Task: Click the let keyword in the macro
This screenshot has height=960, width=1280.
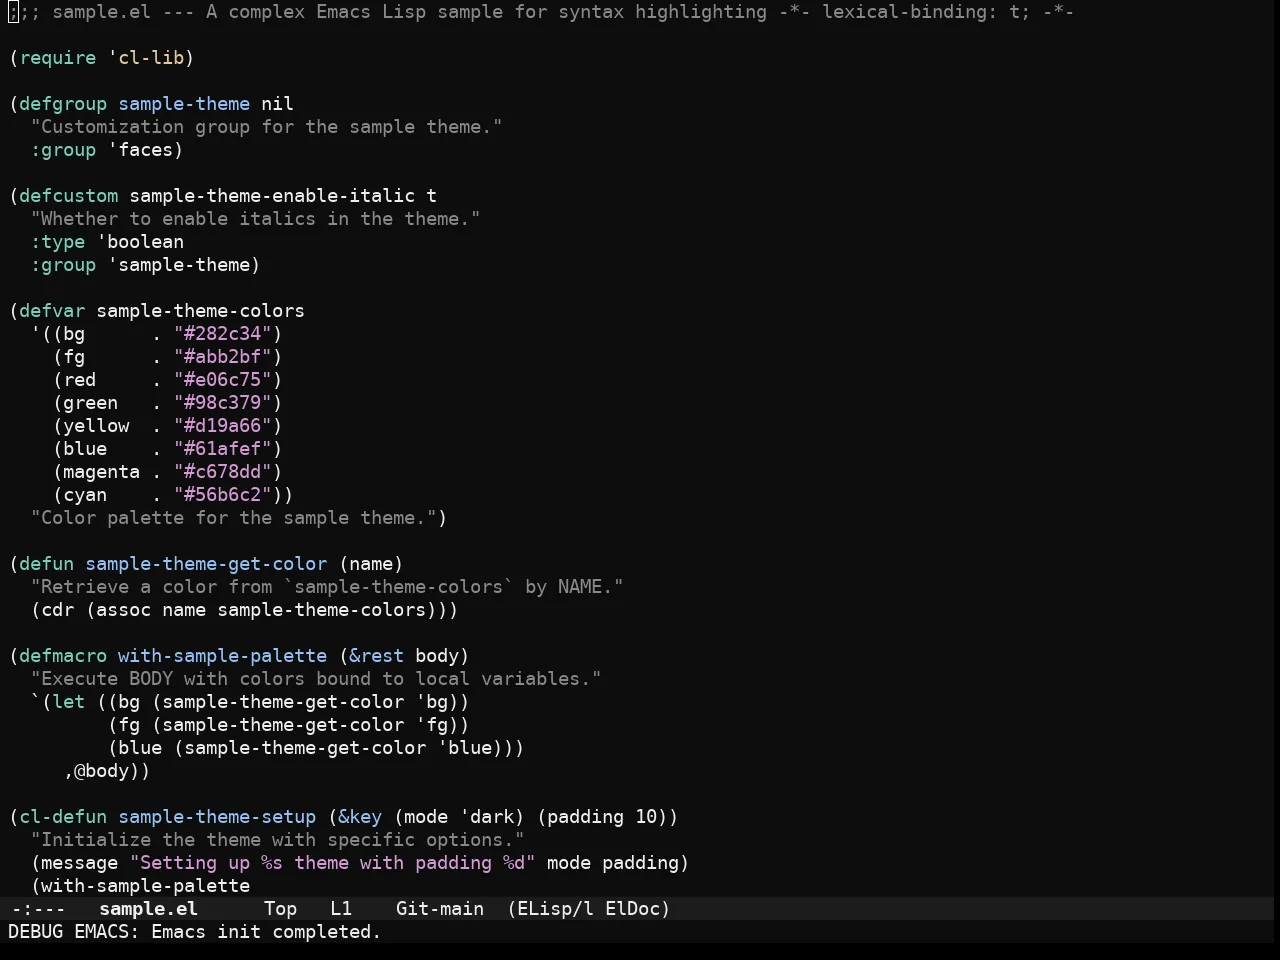Action: point(69,702)
